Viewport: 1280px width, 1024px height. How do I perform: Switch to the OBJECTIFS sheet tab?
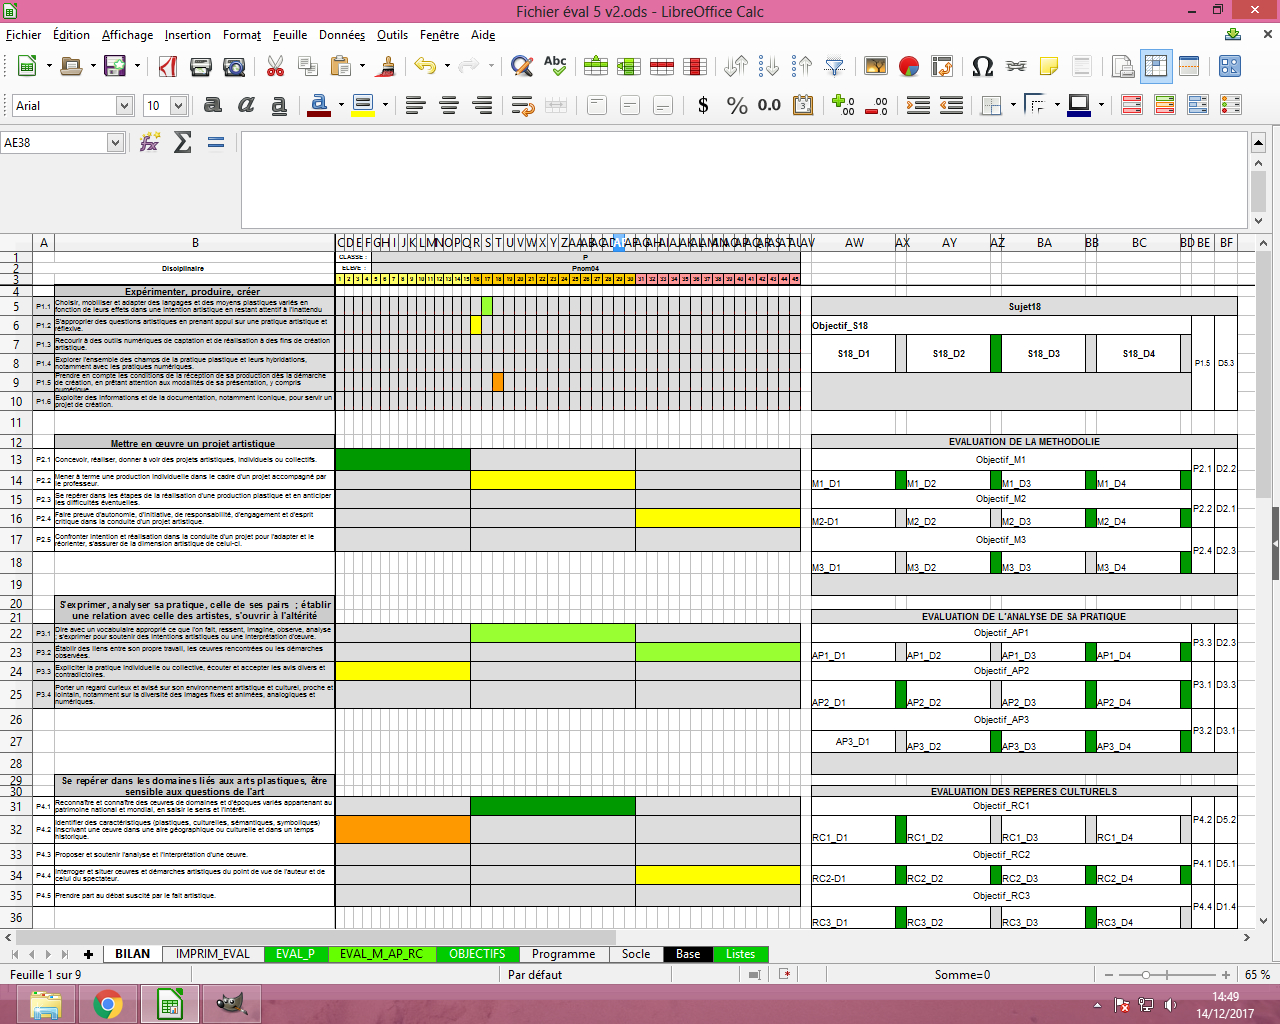click(x=477, y=954)
